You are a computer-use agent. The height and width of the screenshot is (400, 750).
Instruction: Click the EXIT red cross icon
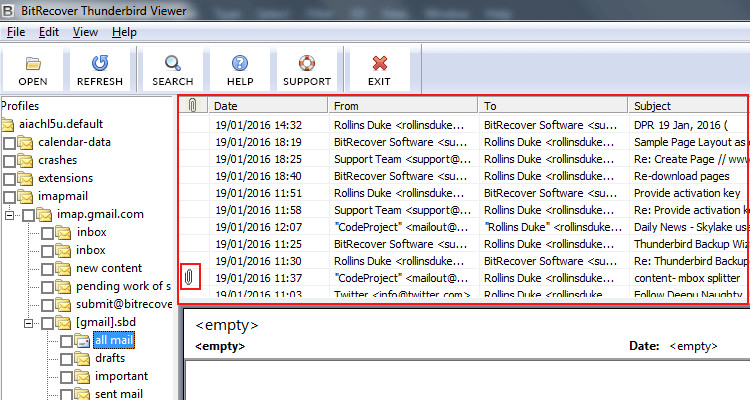pyautogui.click(x=379, y=63)
